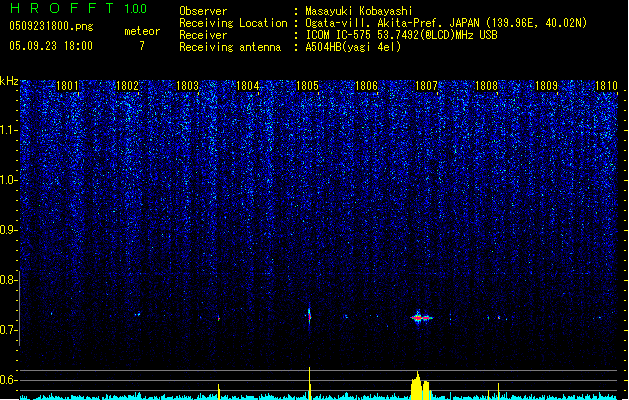629x400 pixels.
Task: Click the yellow power spike near 1808
Action: (499, 392)
